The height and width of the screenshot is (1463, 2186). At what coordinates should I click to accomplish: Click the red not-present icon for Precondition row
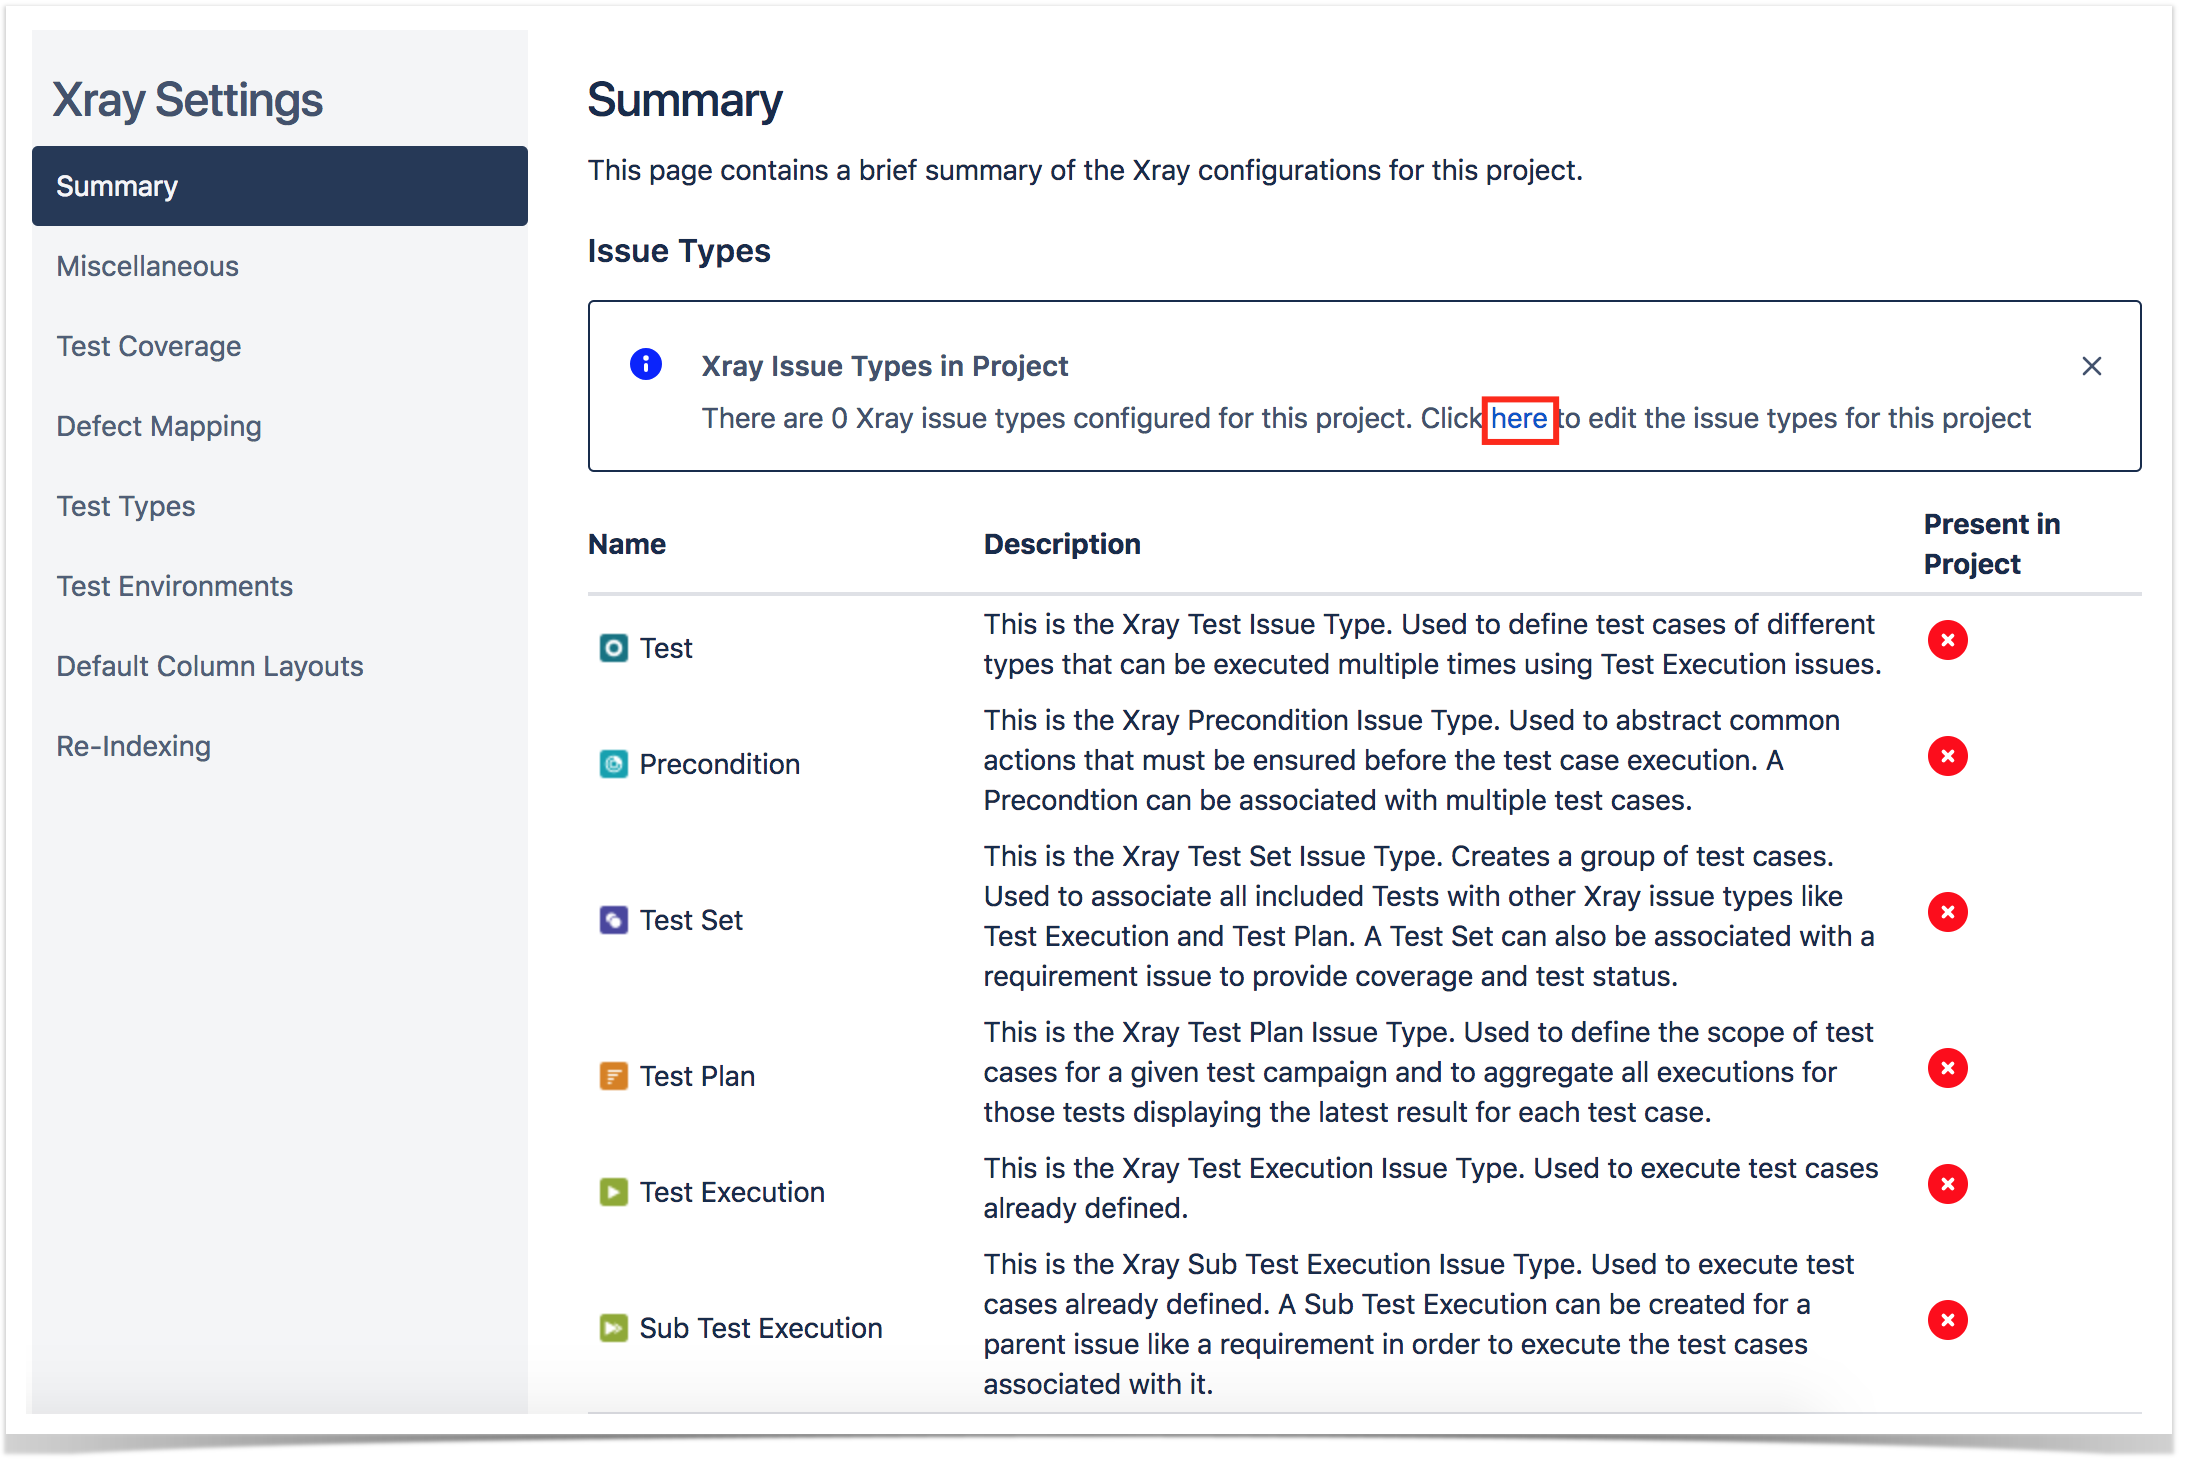click(1947, 756)
